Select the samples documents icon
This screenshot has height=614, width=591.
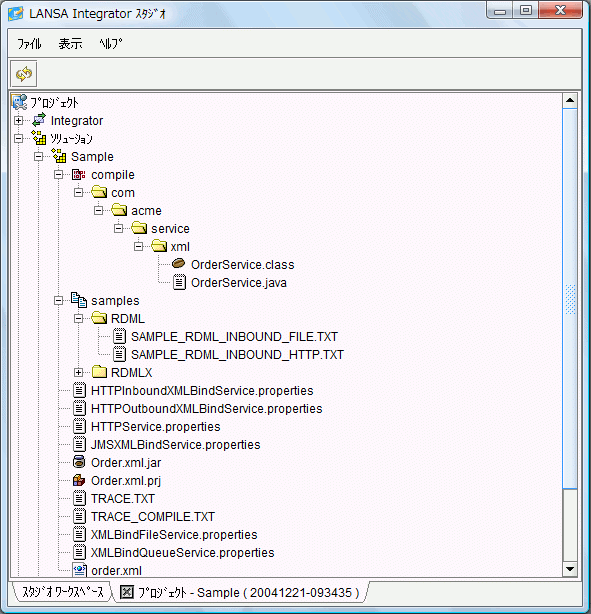pos(79,300)
